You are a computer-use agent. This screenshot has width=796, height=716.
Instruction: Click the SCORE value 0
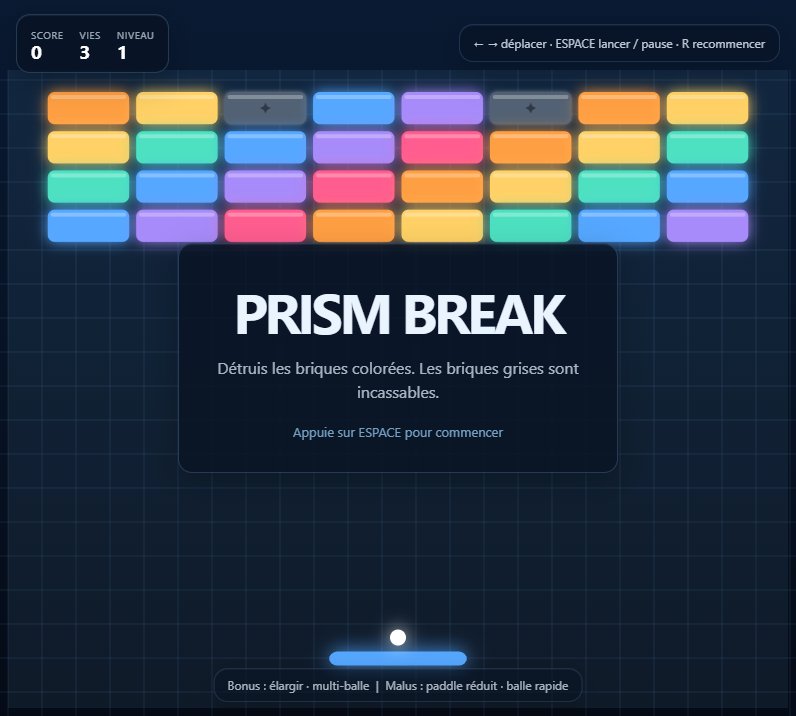click(36, 53)
